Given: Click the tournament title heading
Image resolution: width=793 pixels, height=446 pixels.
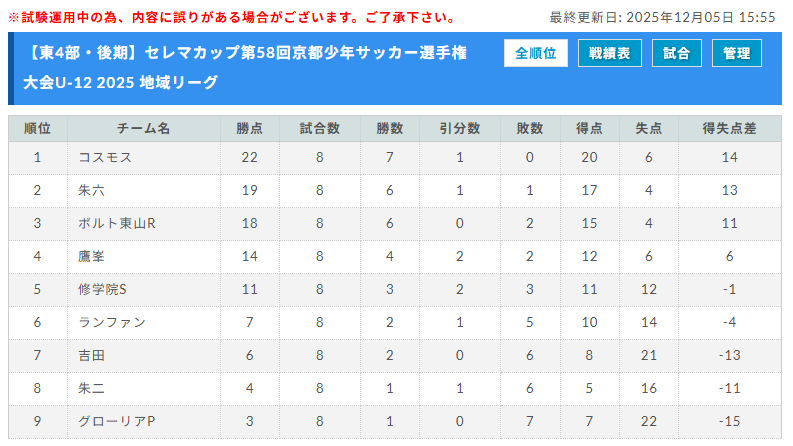Looking at the screenshot, I should click(246, 67).
